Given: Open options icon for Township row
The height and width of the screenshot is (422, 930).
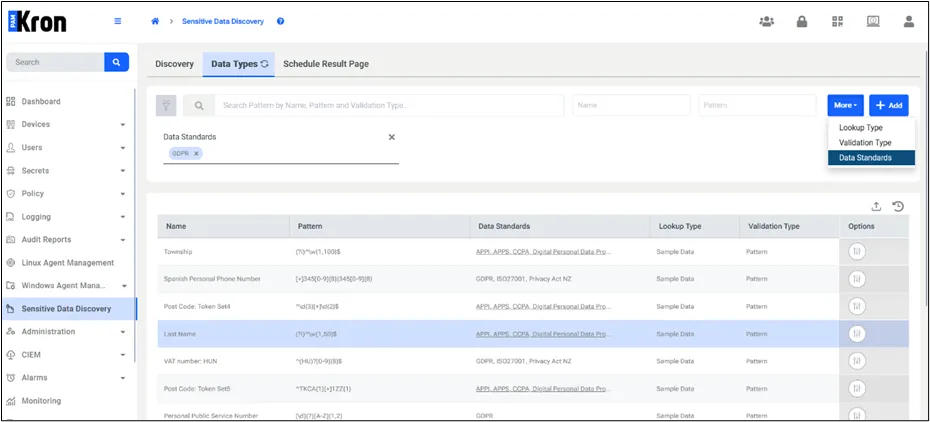Looking at the screenshot, I should [856, 251].
